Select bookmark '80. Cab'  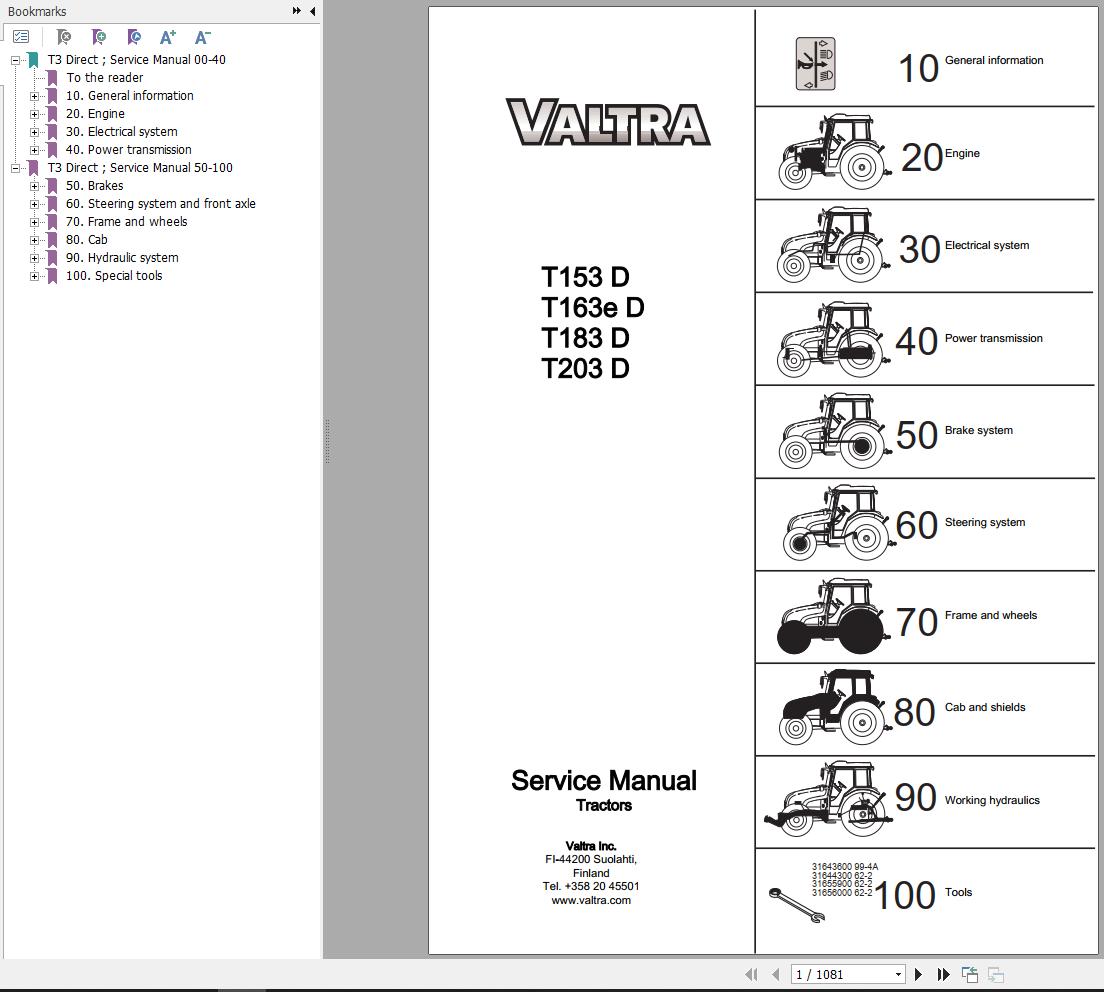87,239
